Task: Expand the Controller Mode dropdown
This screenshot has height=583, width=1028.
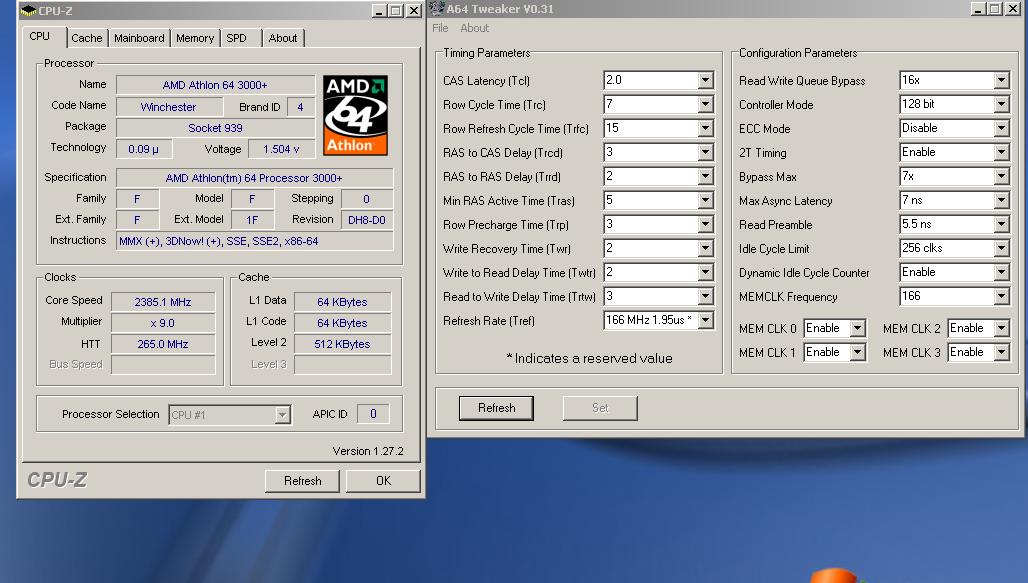Action: point(1001,104)
